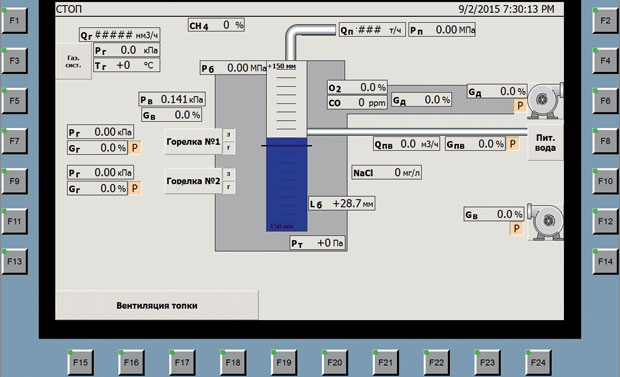Click orange P button under lower fan Gв
The height and width of the screenshot is (377, 620).
click(x=516, y=228)
